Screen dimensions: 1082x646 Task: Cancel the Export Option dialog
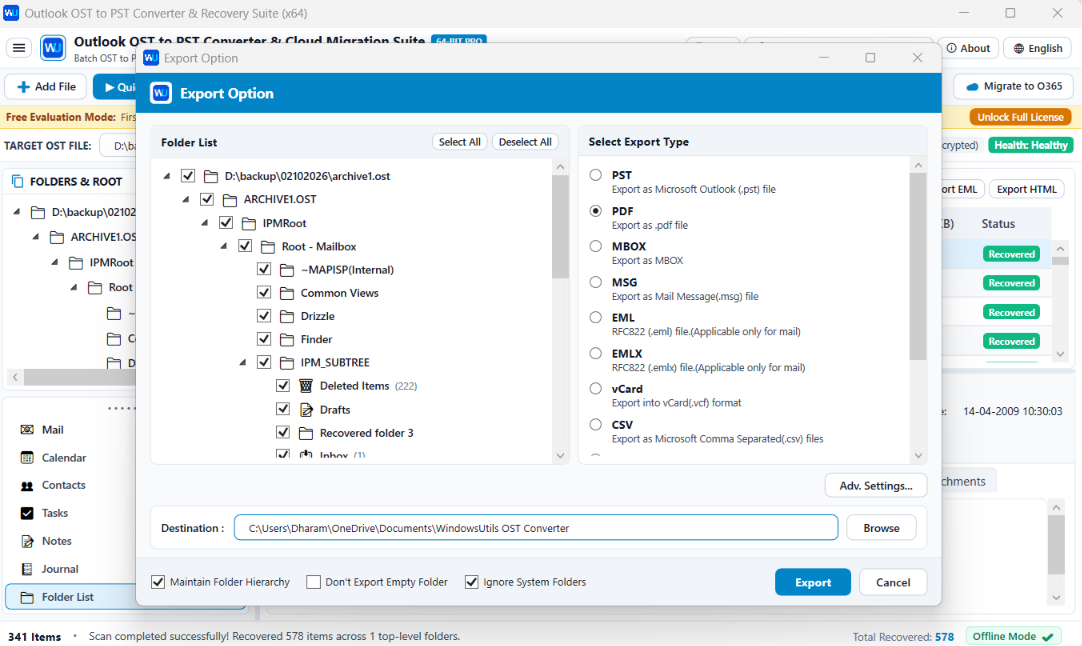pyautogui.click(x=893, y=583)
